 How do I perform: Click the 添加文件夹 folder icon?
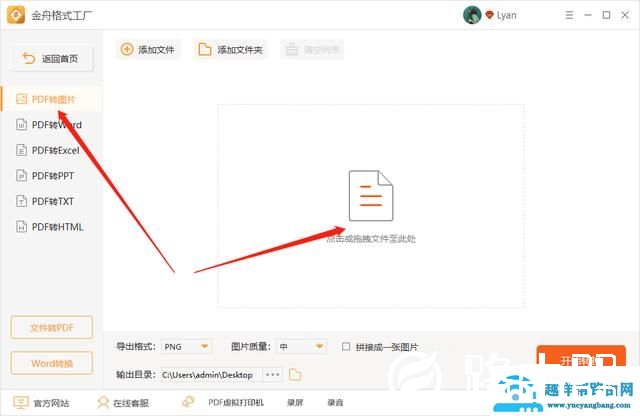(204, 49)
